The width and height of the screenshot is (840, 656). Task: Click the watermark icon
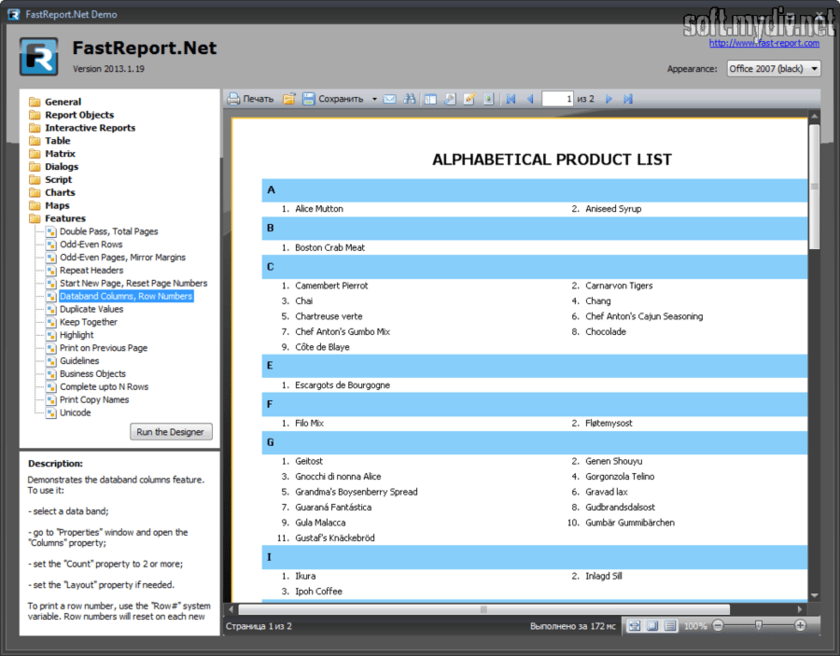(489, 99)
